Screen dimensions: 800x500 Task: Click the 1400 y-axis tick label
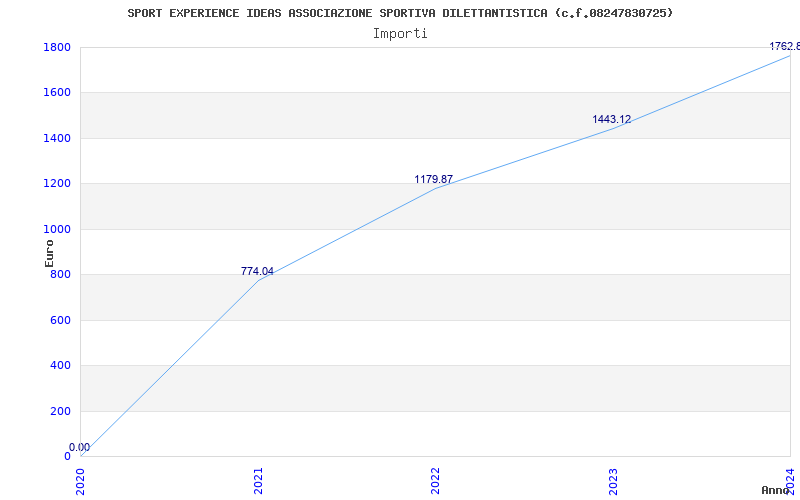(57, 138)
